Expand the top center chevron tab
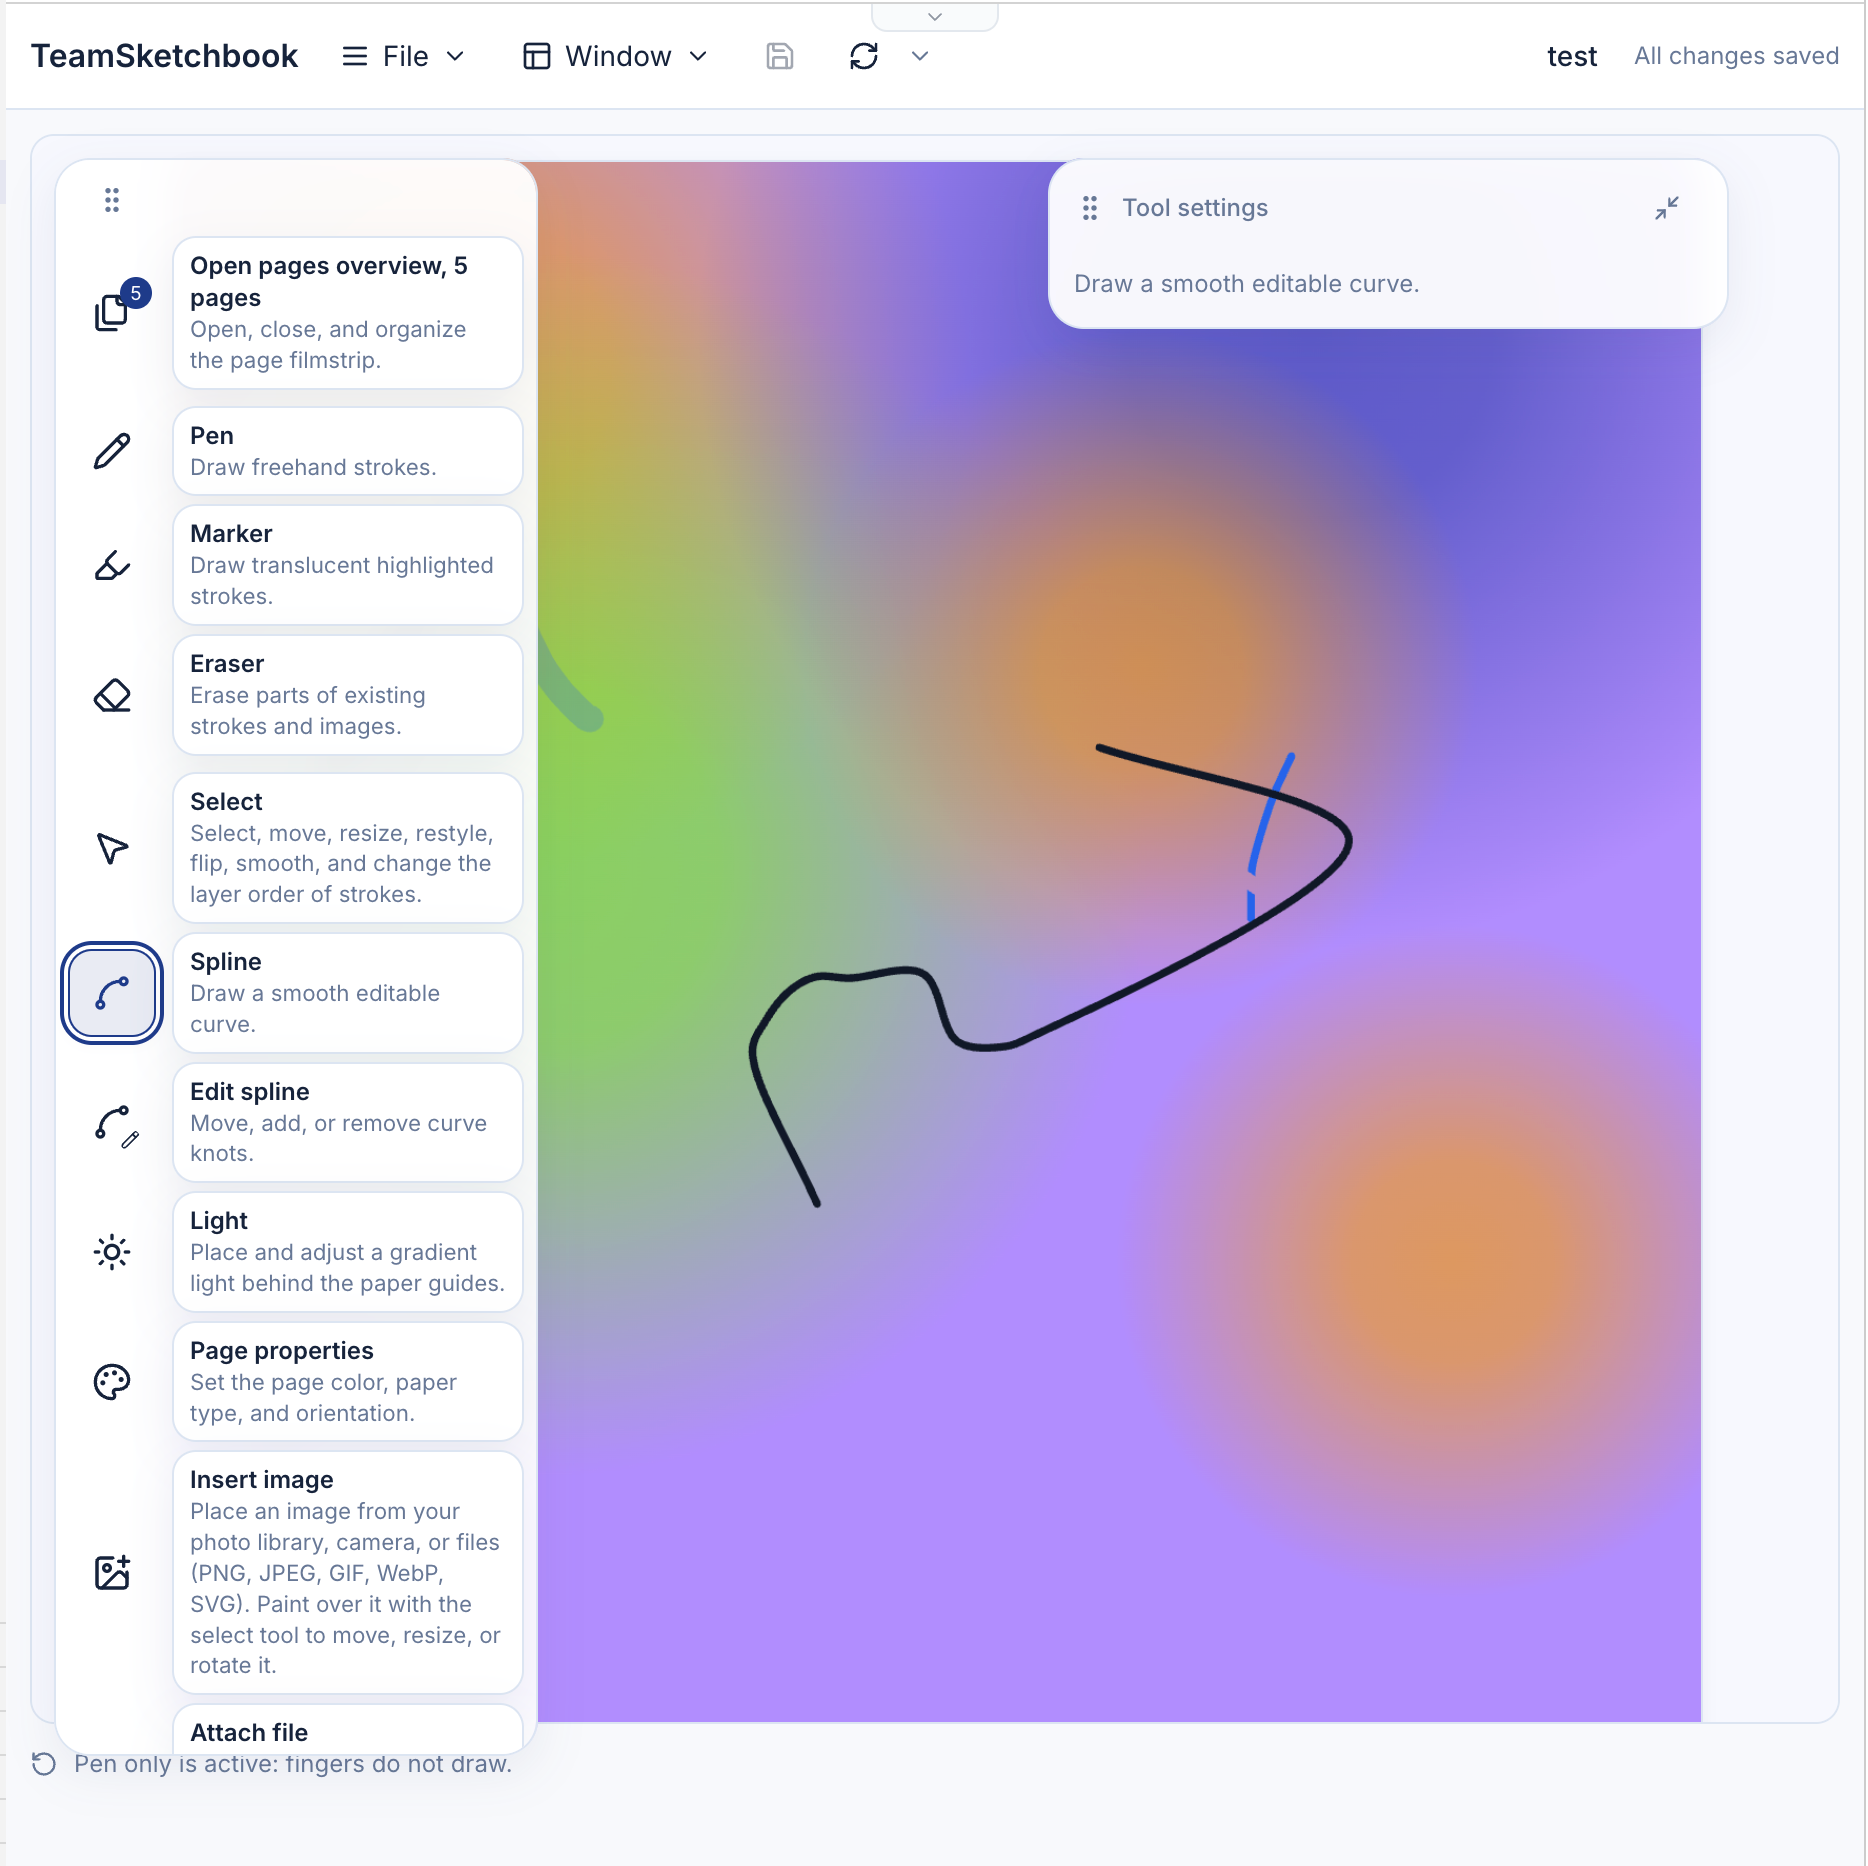The width and height of the screenshot is (1868, 1866). coord(935,17)
